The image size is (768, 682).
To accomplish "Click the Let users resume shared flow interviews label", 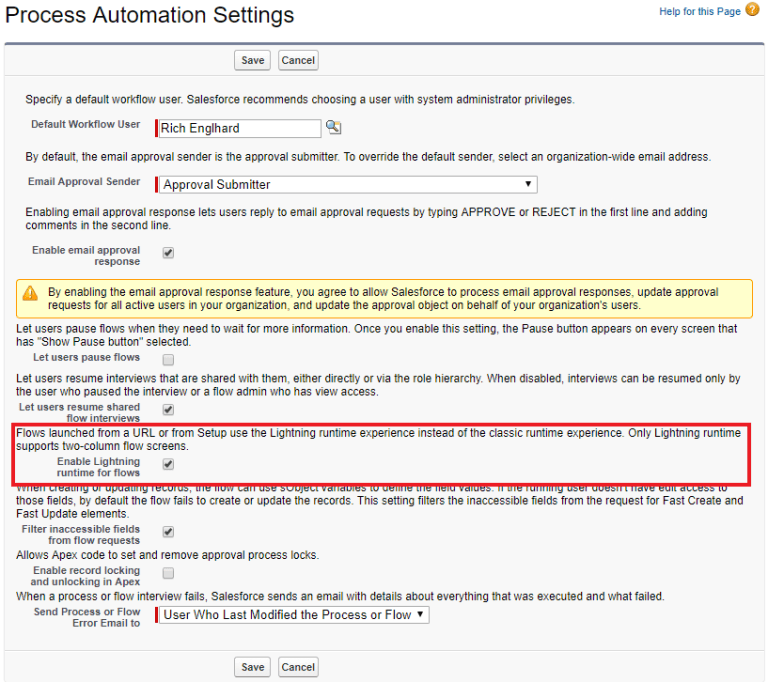I will click(79, 413).
